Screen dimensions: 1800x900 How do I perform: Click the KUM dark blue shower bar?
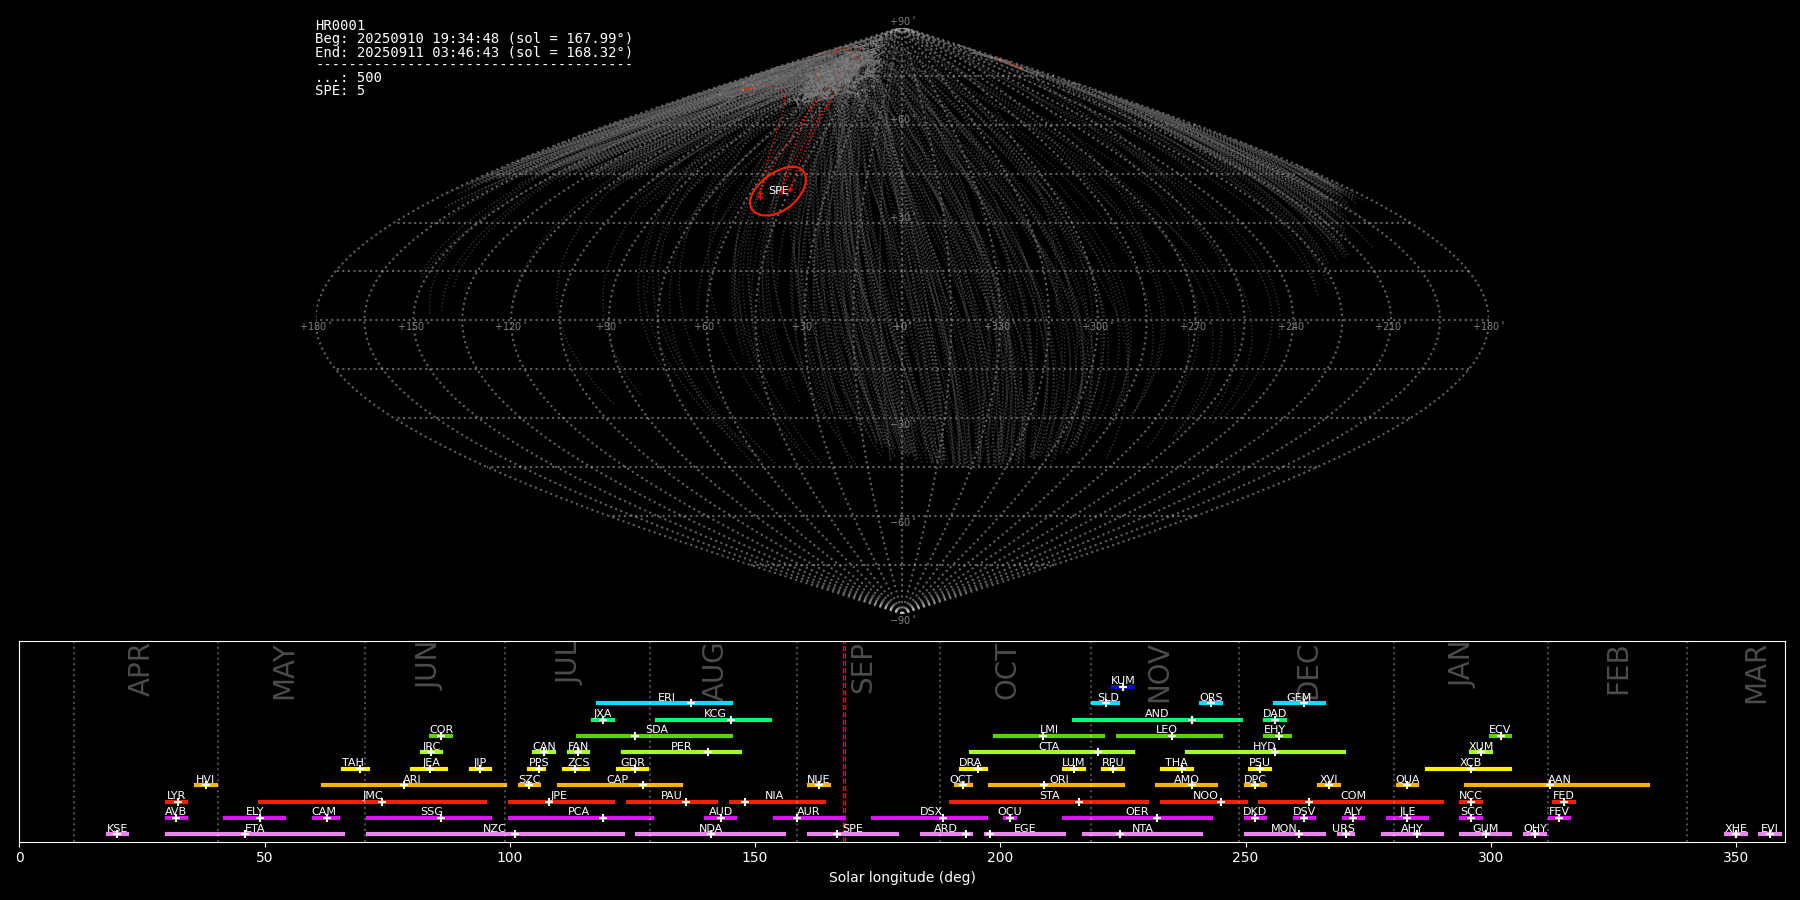click(1123, 687)
